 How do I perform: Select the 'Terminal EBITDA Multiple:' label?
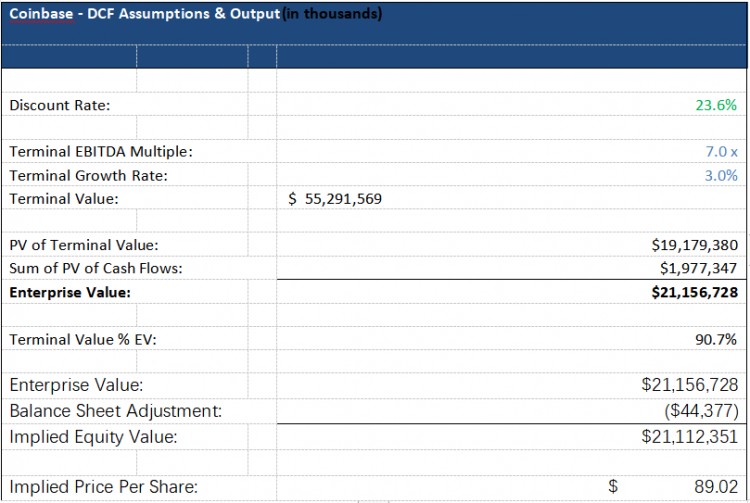pyautogui.click(x=101, y=152)
